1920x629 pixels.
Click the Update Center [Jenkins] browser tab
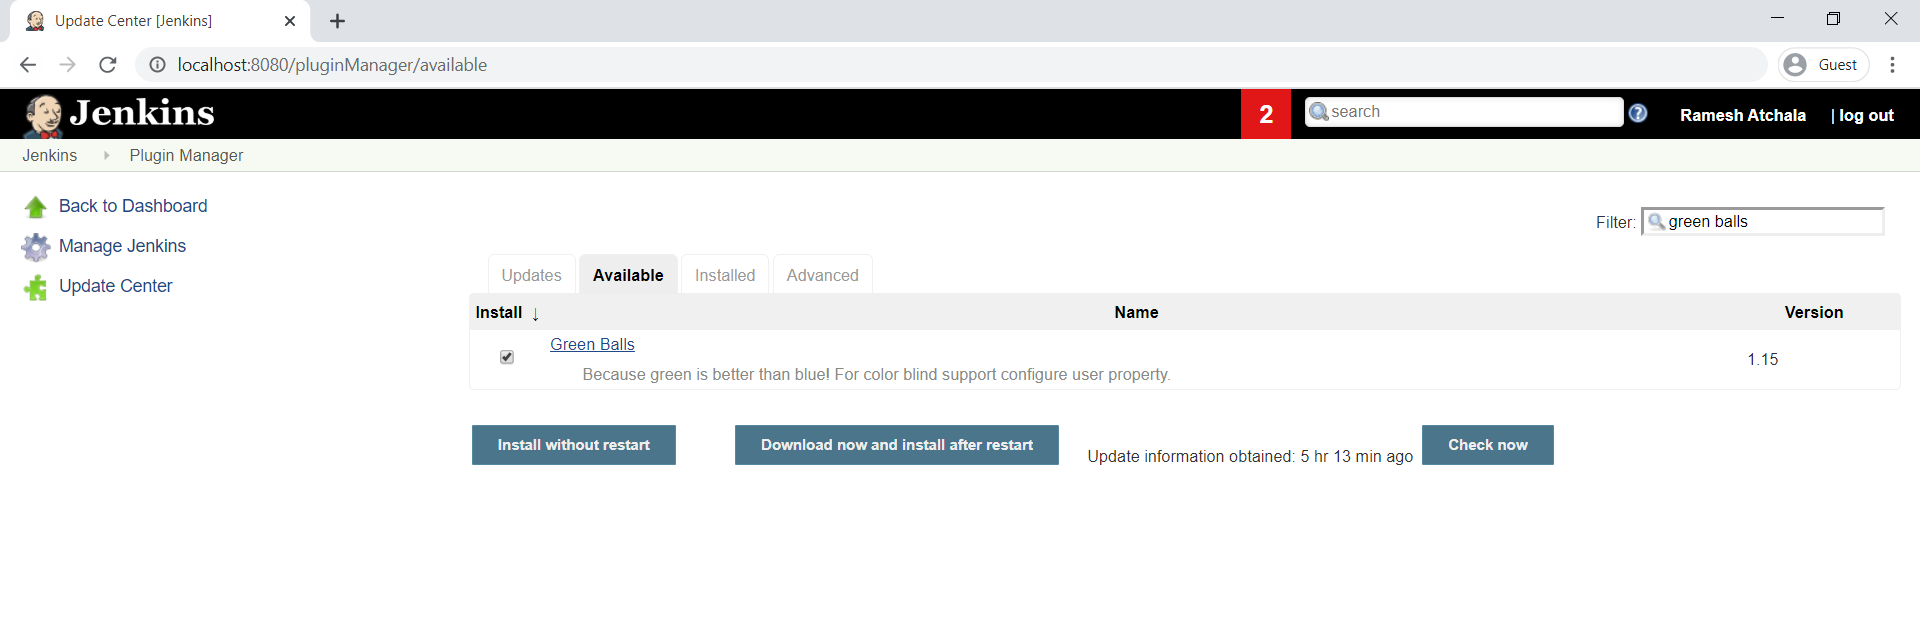[x=160, y=21]
